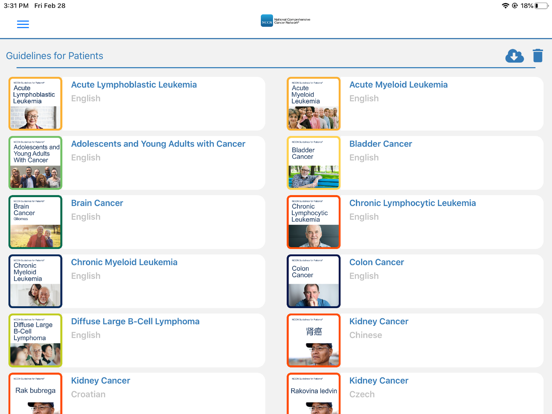Open the hamburger navigation menu

click(23, 24)
